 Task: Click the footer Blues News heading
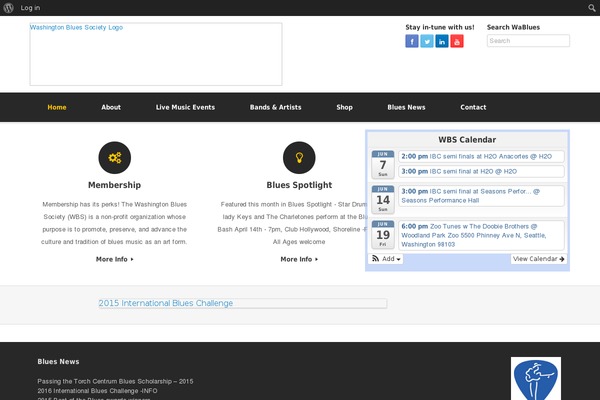click(x=58, y=361)
